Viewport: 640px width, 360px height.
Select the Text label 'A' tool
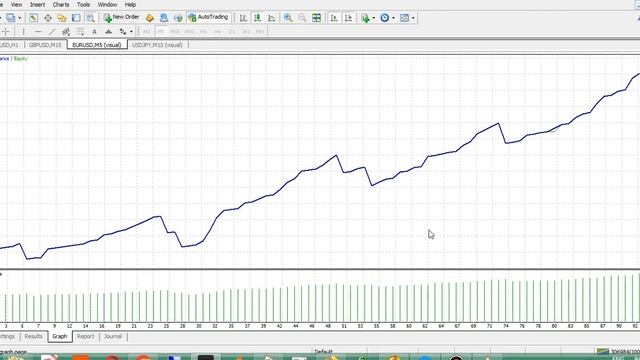pos(94,31)
